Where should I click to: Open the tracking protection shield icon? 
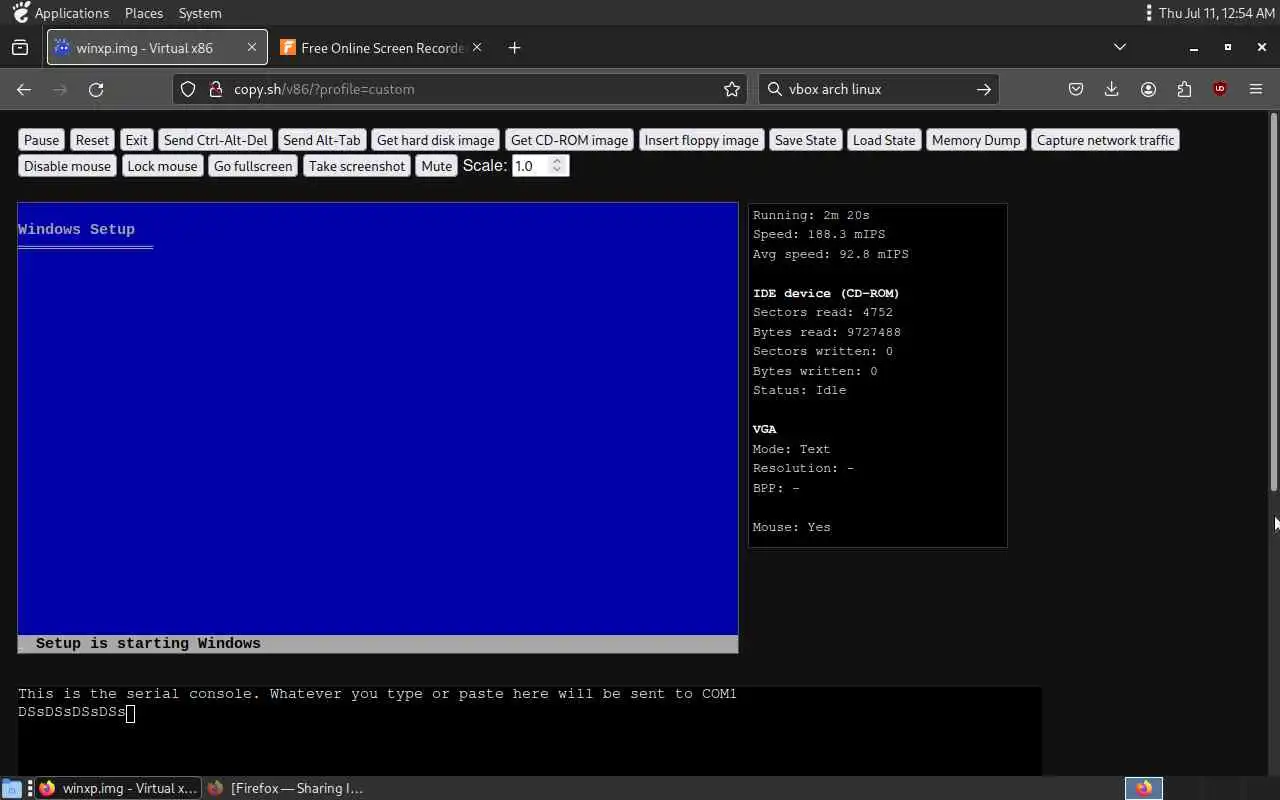188,89
